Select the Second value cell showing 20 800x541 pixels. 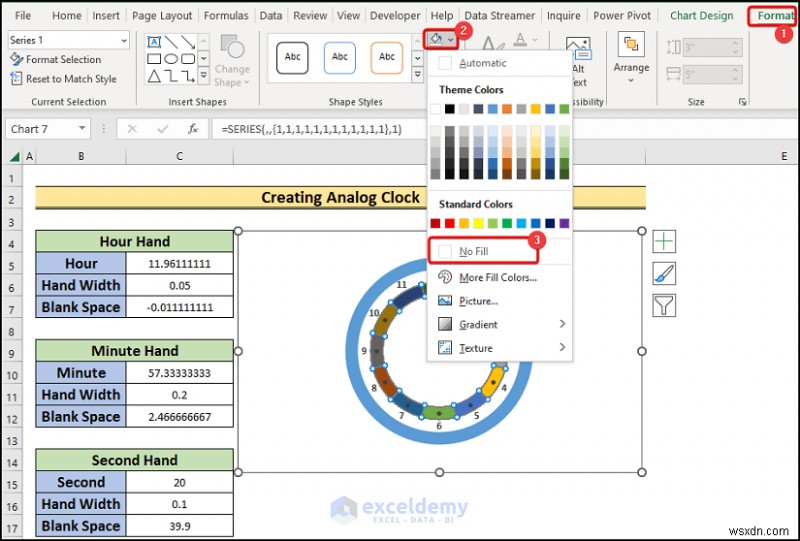[179, 482]
